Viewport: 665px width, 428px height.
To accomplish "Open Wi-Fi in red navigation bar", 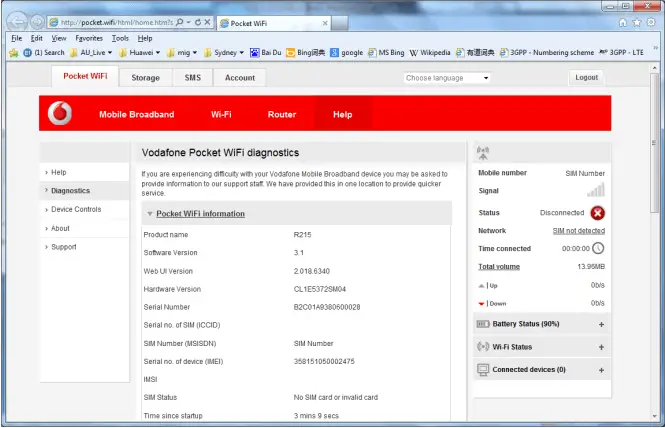I will [x=221, y=115].
